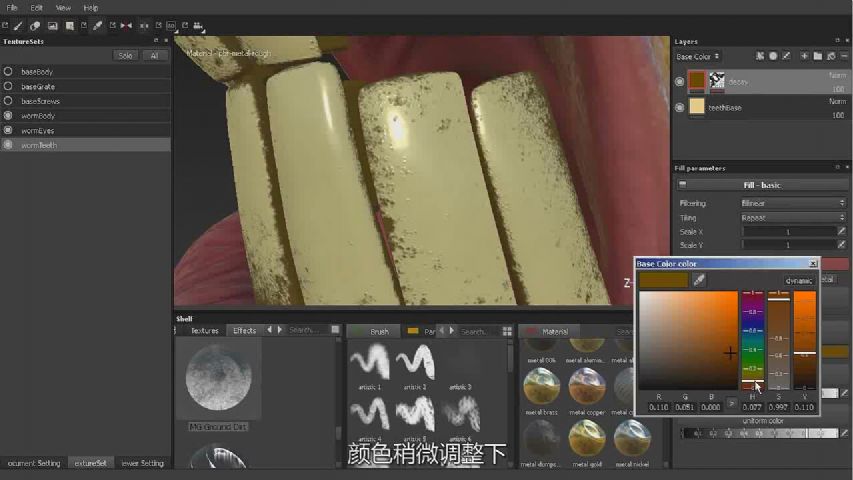The image size is (853, 480).
Task: Switch to the Effects shelf tab
Action: (244, 330)
